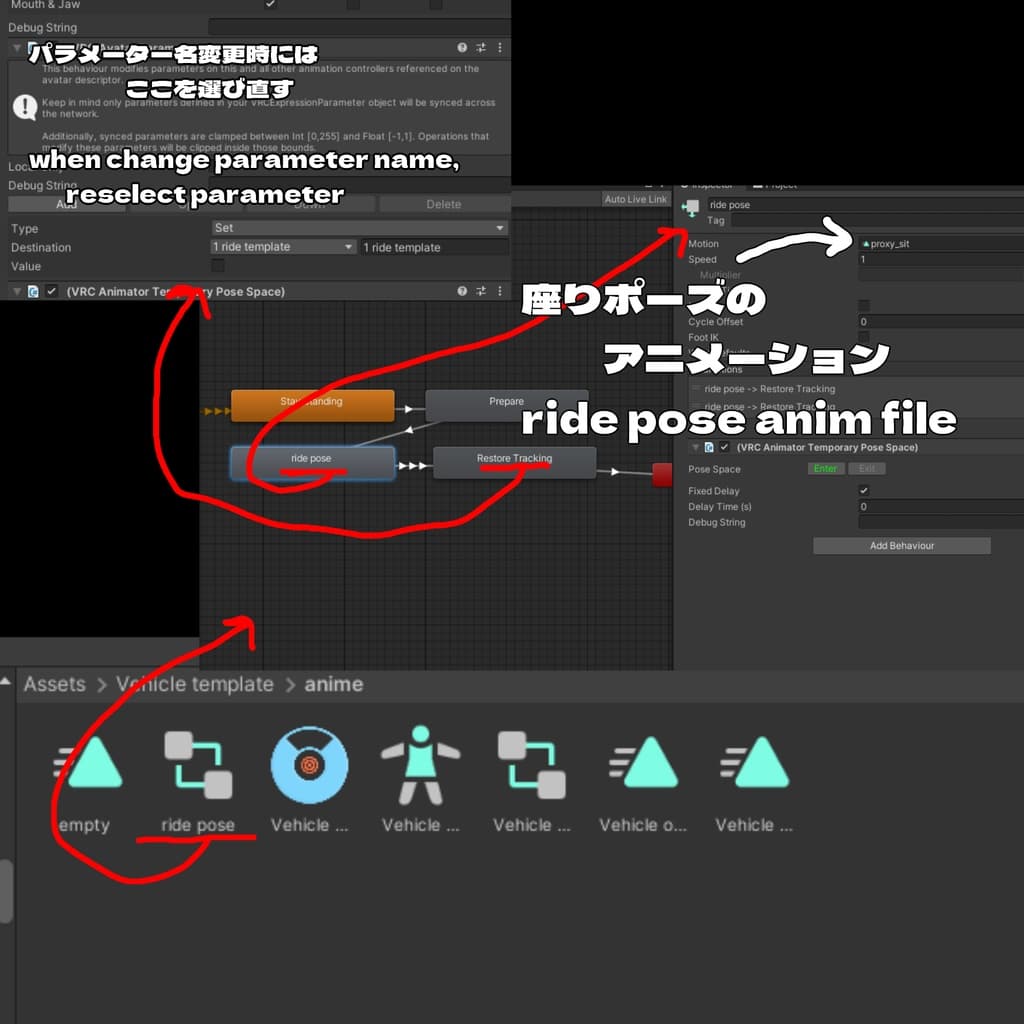
Task: Click the help icon on the behaviour header
Action: (x=460, y=291)
